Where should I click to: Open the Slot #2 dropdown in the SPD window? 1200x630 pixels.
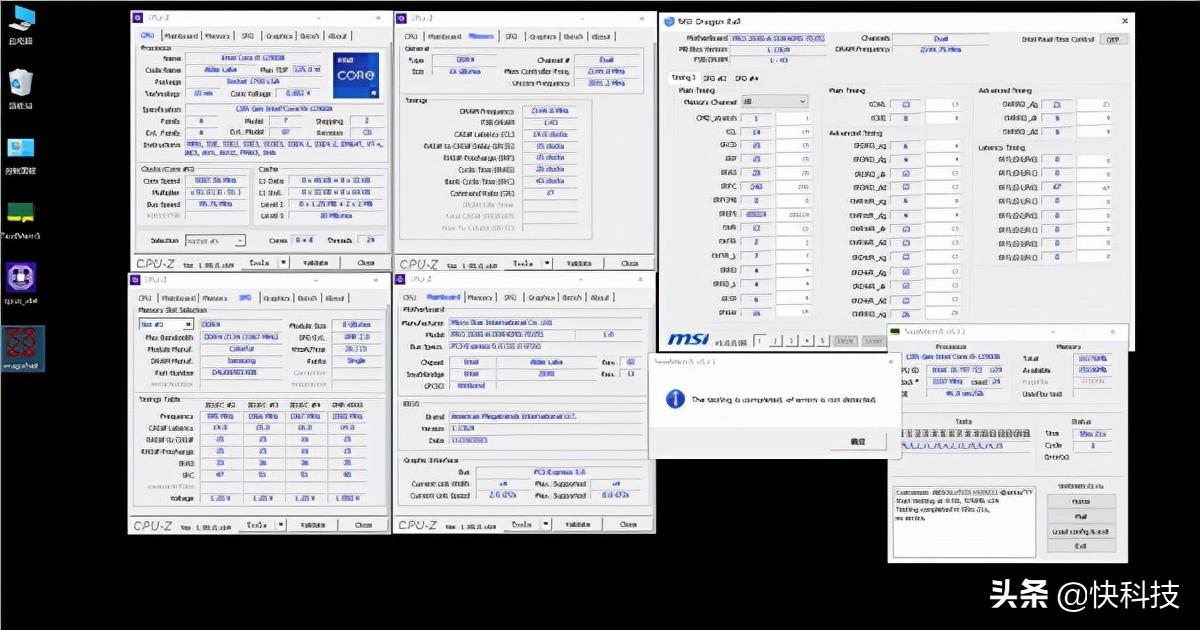click(x=166, y=324)
